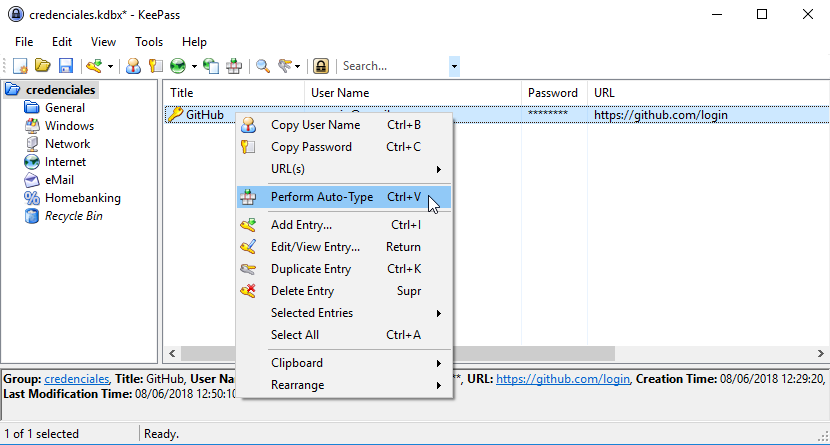Click the New database toolbar icon
The height and width of the screenshot is (445, 830).
[20, 66]
